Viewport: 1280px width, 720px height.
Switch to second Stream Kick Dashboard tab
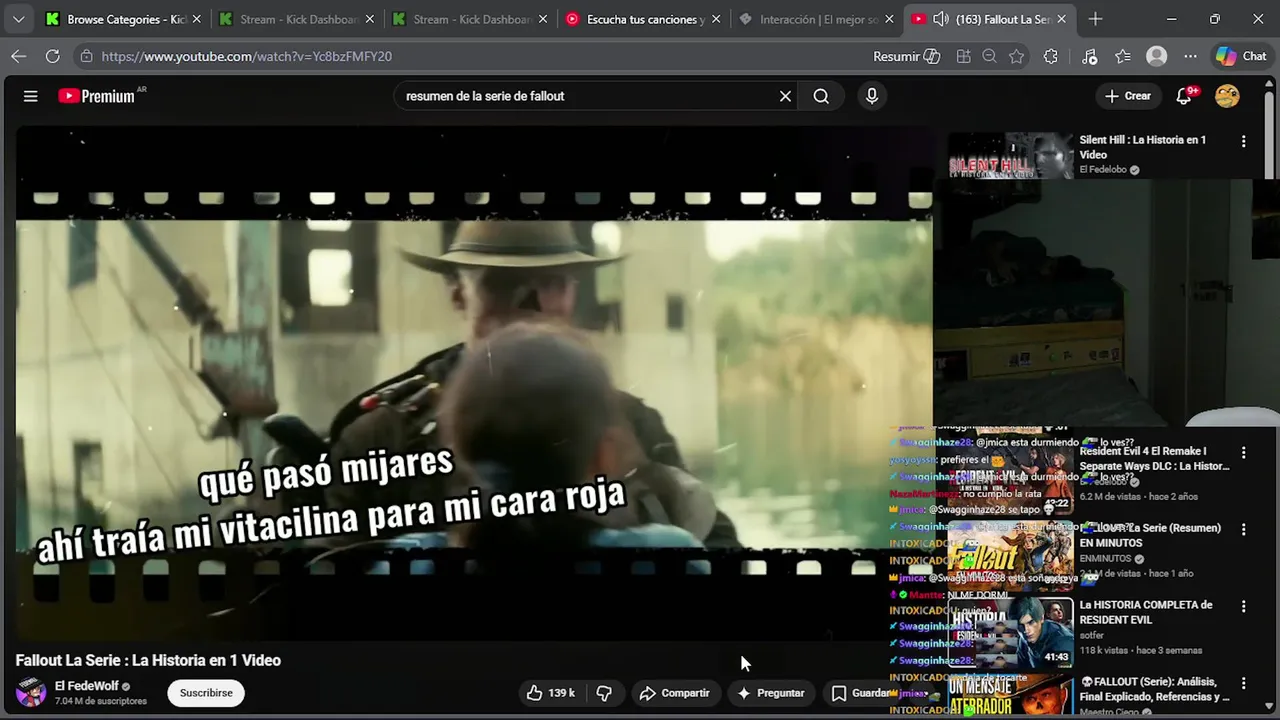tap(469, 19)
